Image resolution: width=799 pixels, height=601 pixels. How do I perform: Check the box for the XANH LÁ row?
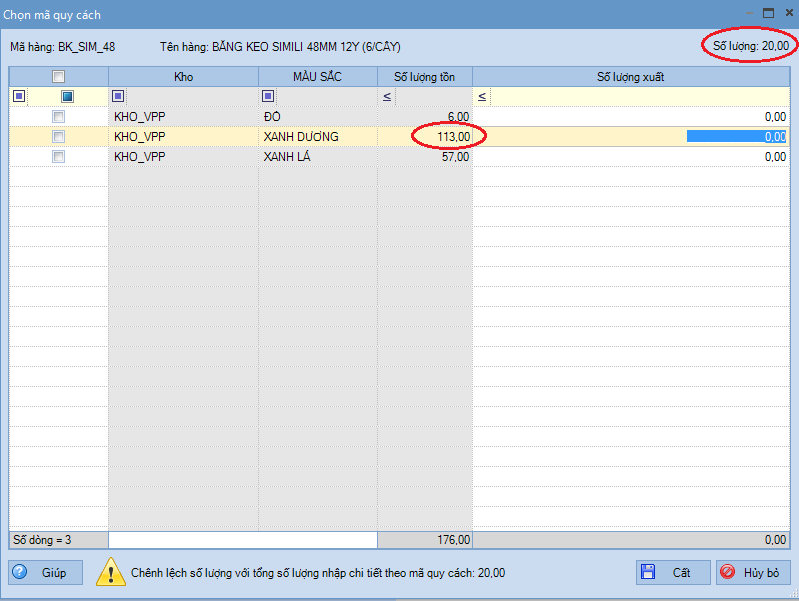[58, 157]
